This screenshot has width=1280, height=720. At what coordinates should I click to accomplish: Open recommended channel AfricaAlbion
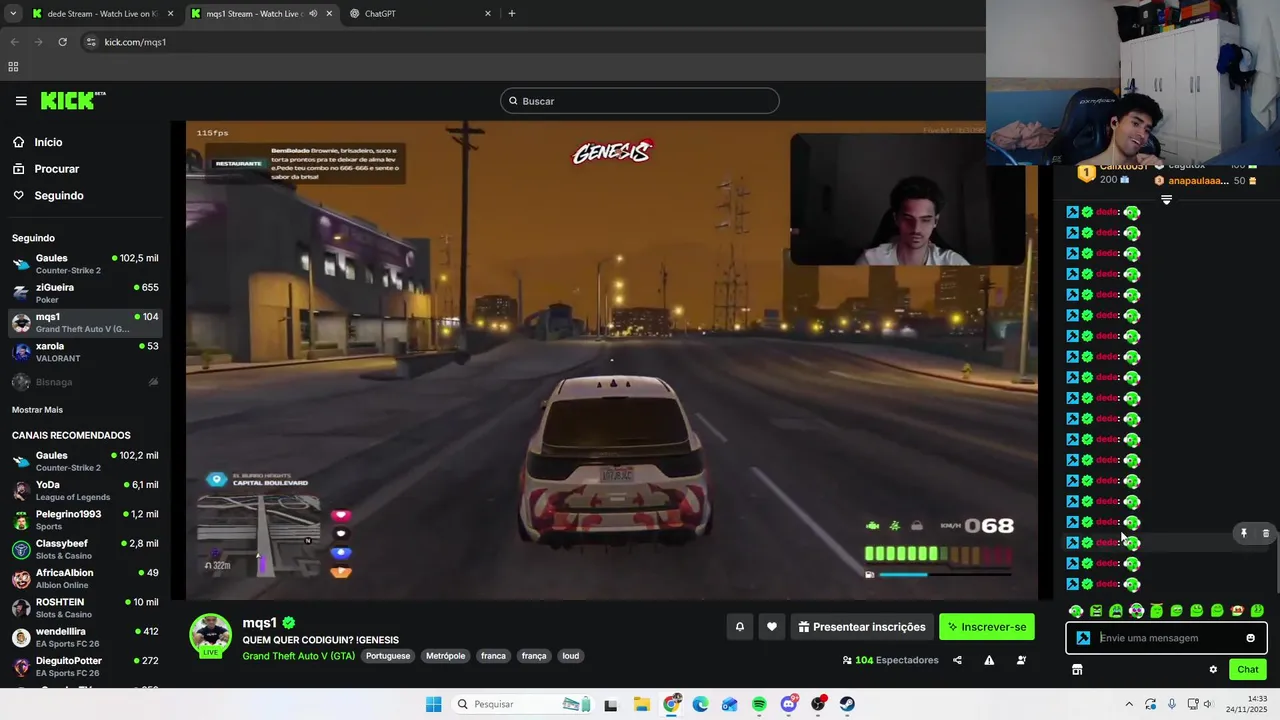[x=85, y=579]
